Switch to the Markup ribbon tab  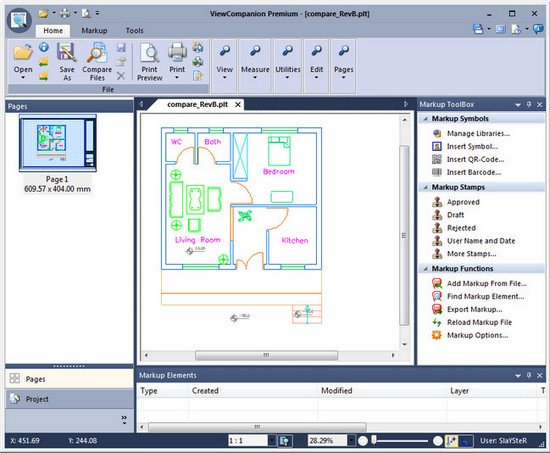point(94,31)
